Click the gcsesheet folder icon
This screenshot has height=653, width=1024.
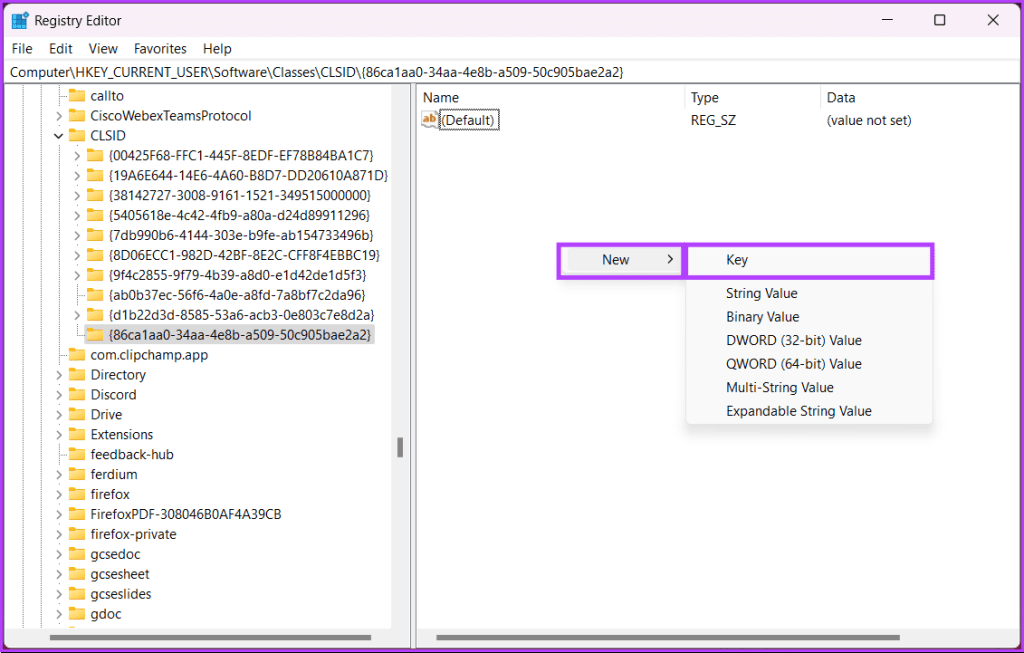point(77,574)
